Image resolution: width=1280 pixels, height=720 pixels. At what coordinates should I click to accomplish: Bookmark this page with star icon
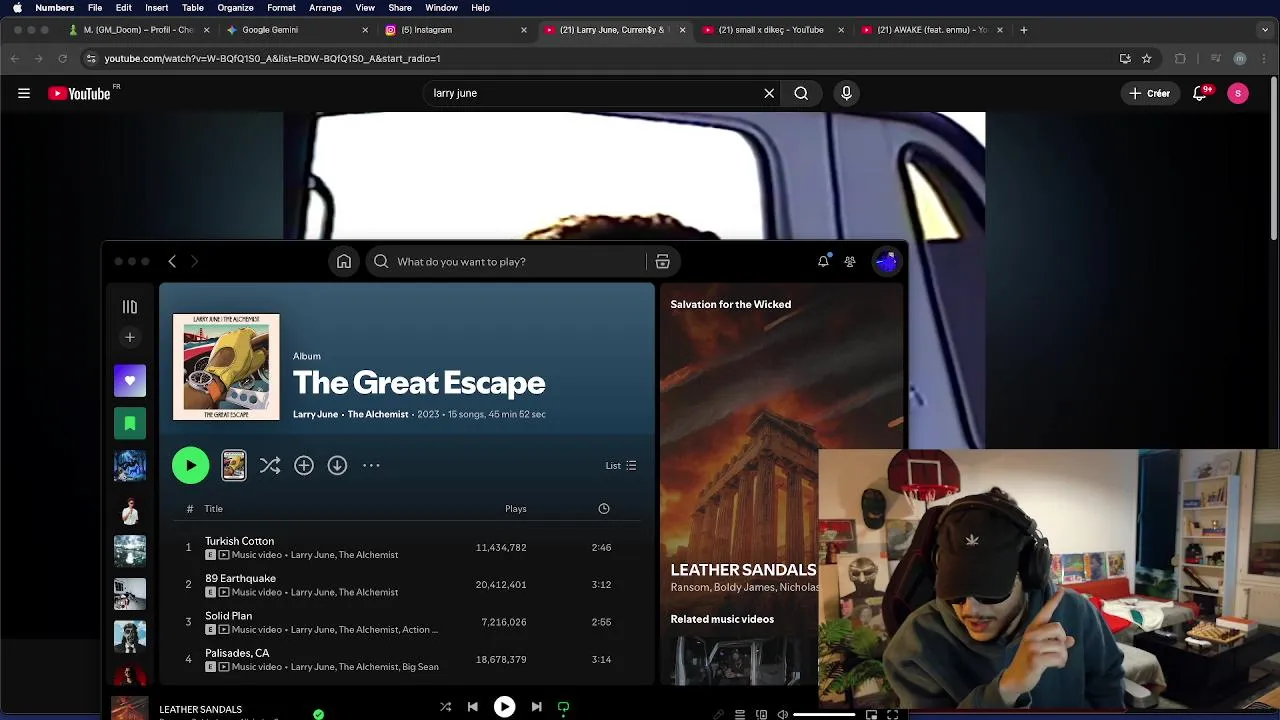pos(1147,58)
